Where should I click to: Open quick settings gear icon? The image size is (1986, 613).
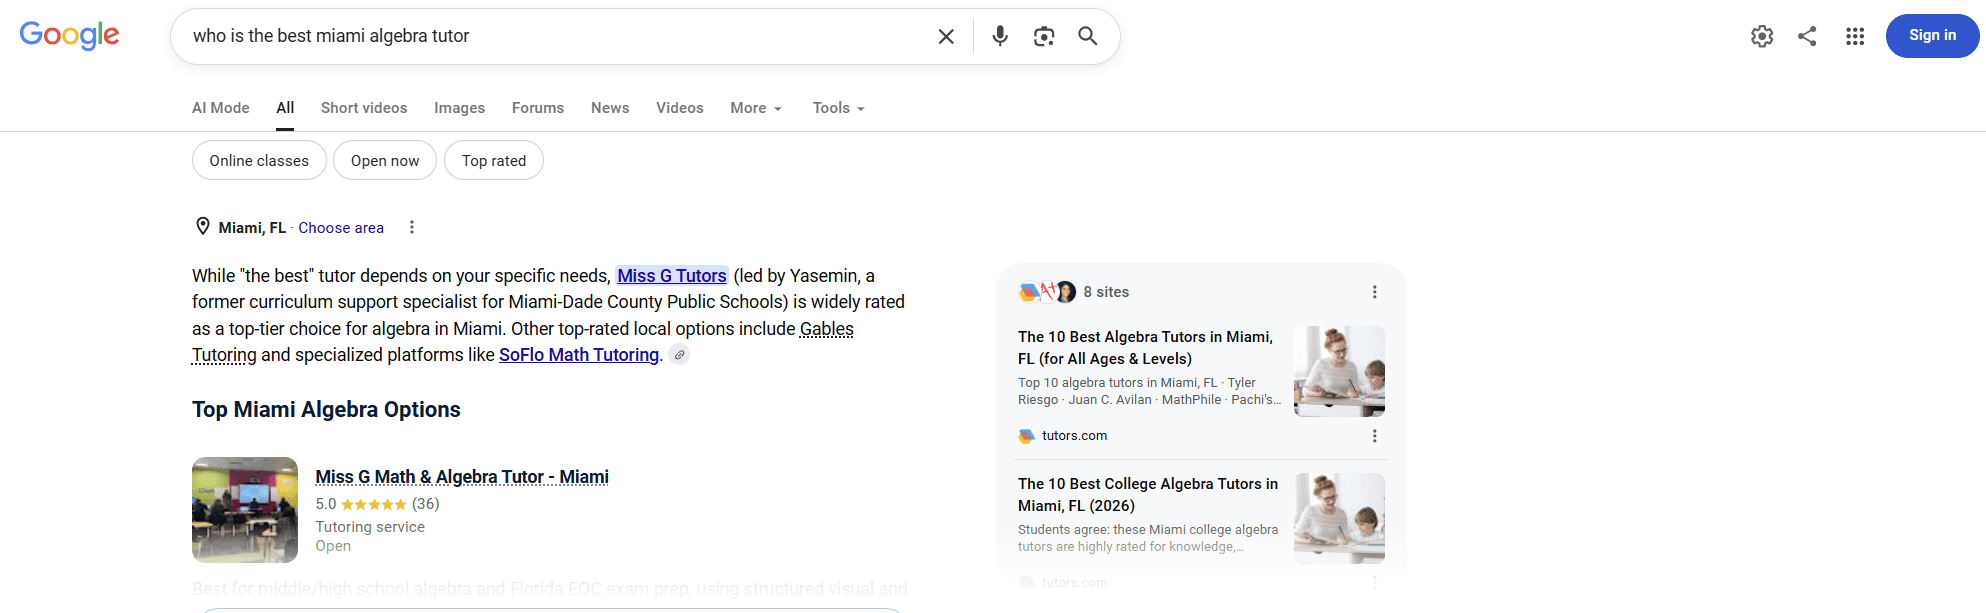pyautogui.click(x=1762, y=36)
